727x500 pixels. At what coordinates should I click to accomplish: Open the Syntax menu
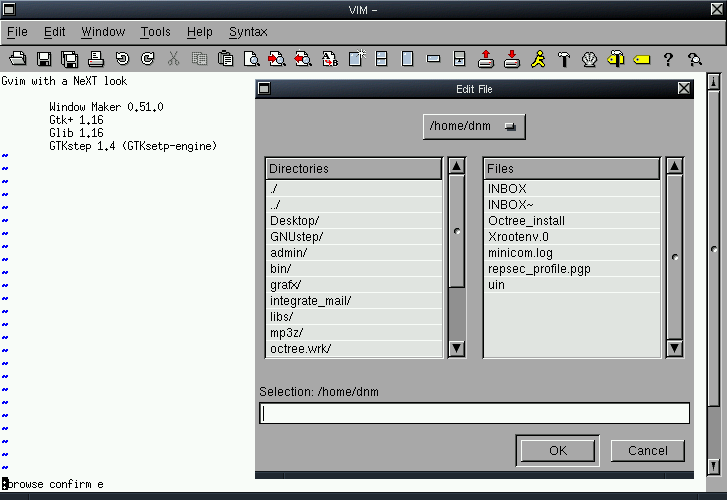click(x=248, y=32)
